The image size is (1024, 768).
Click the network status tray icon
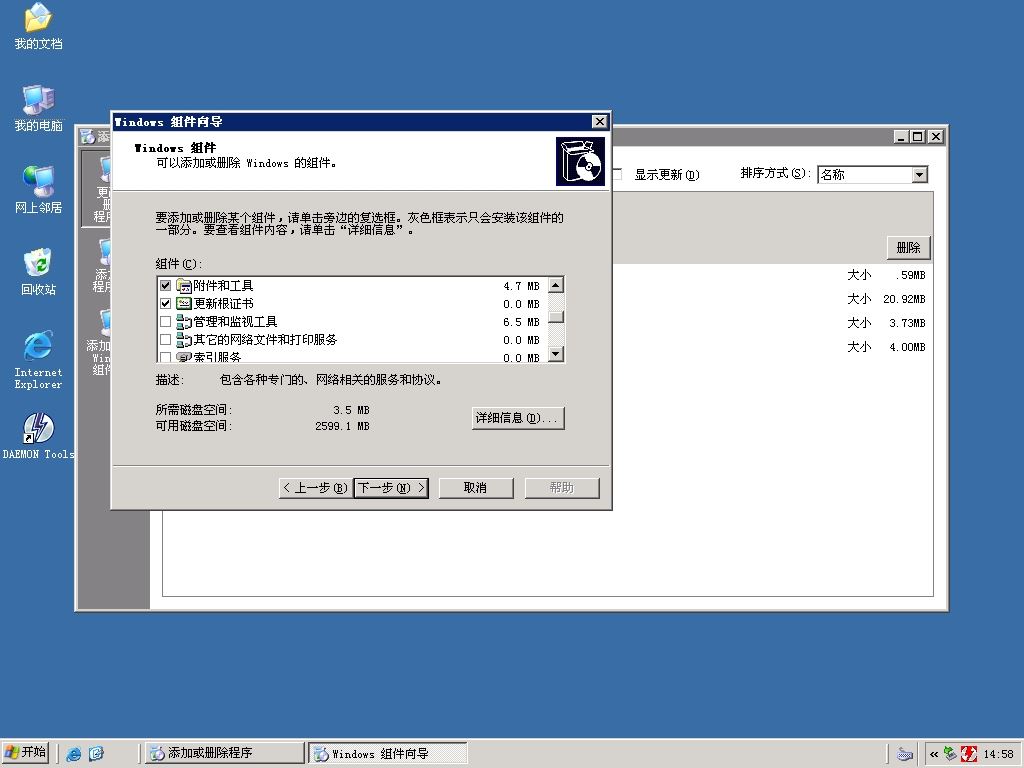[x=950, y=754]
